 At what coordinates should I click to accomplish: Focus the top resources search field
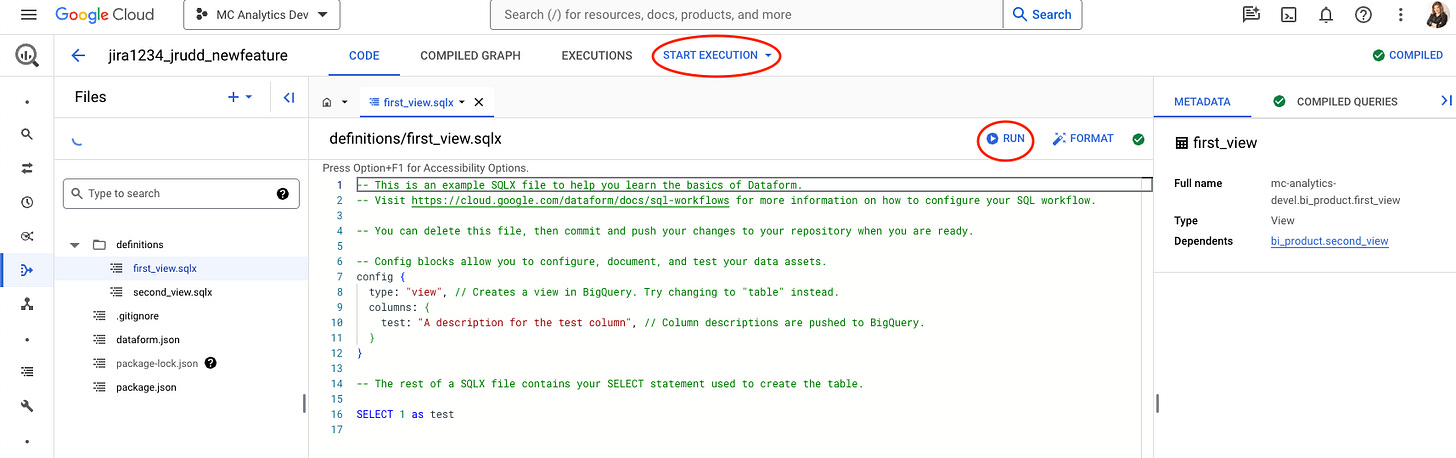[x=747, y=15]
